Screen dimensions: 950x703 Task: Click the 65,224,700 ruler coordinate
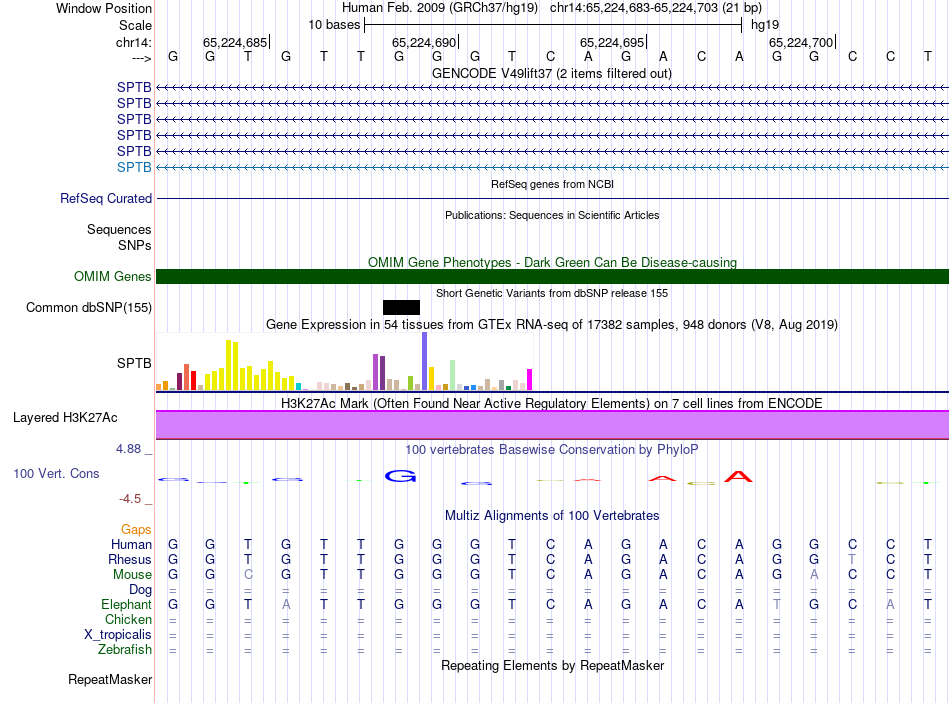tap(801, 42)
